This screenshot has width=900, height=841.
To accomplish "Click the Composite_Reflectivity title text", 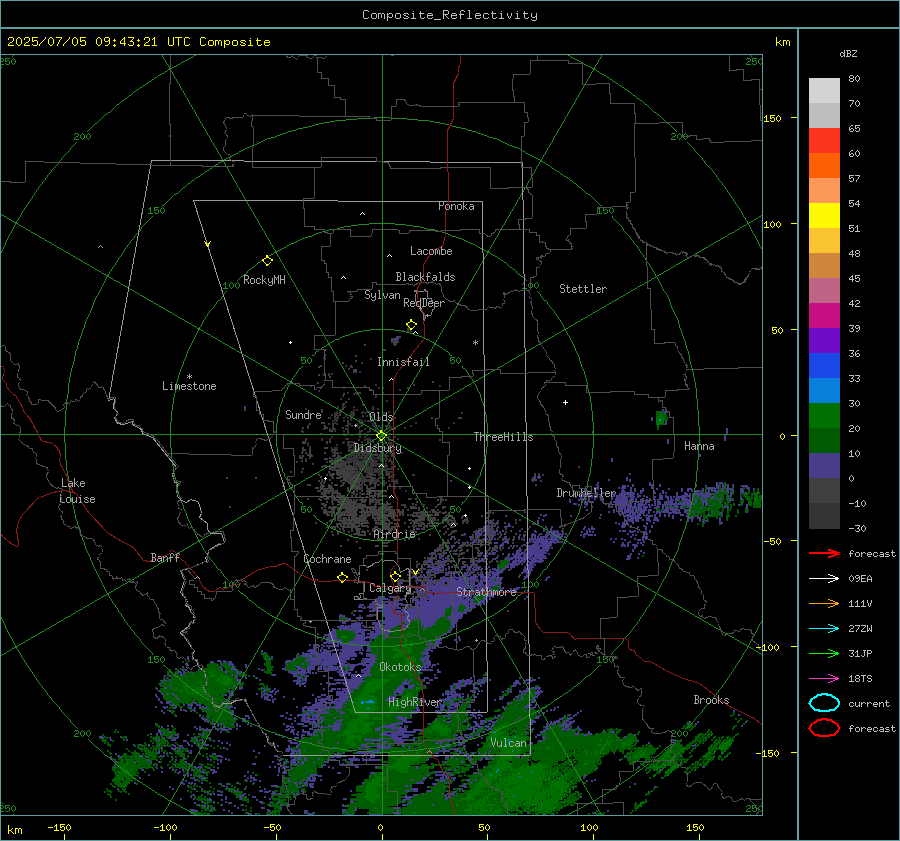I will (450, 15).
